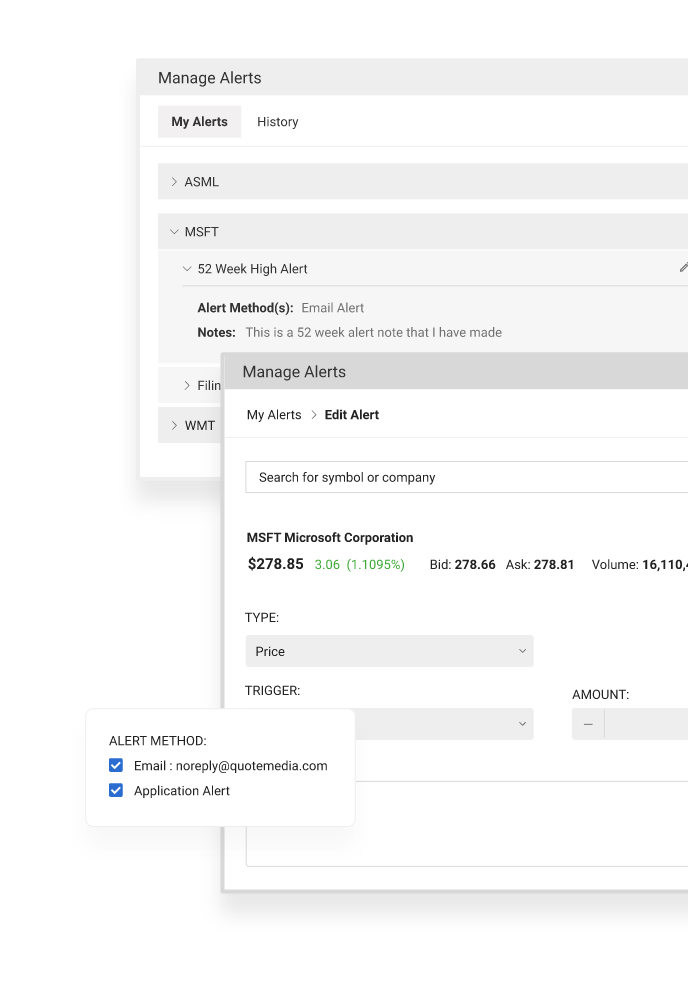Focus the symbol or company search field

pos(465,477)
